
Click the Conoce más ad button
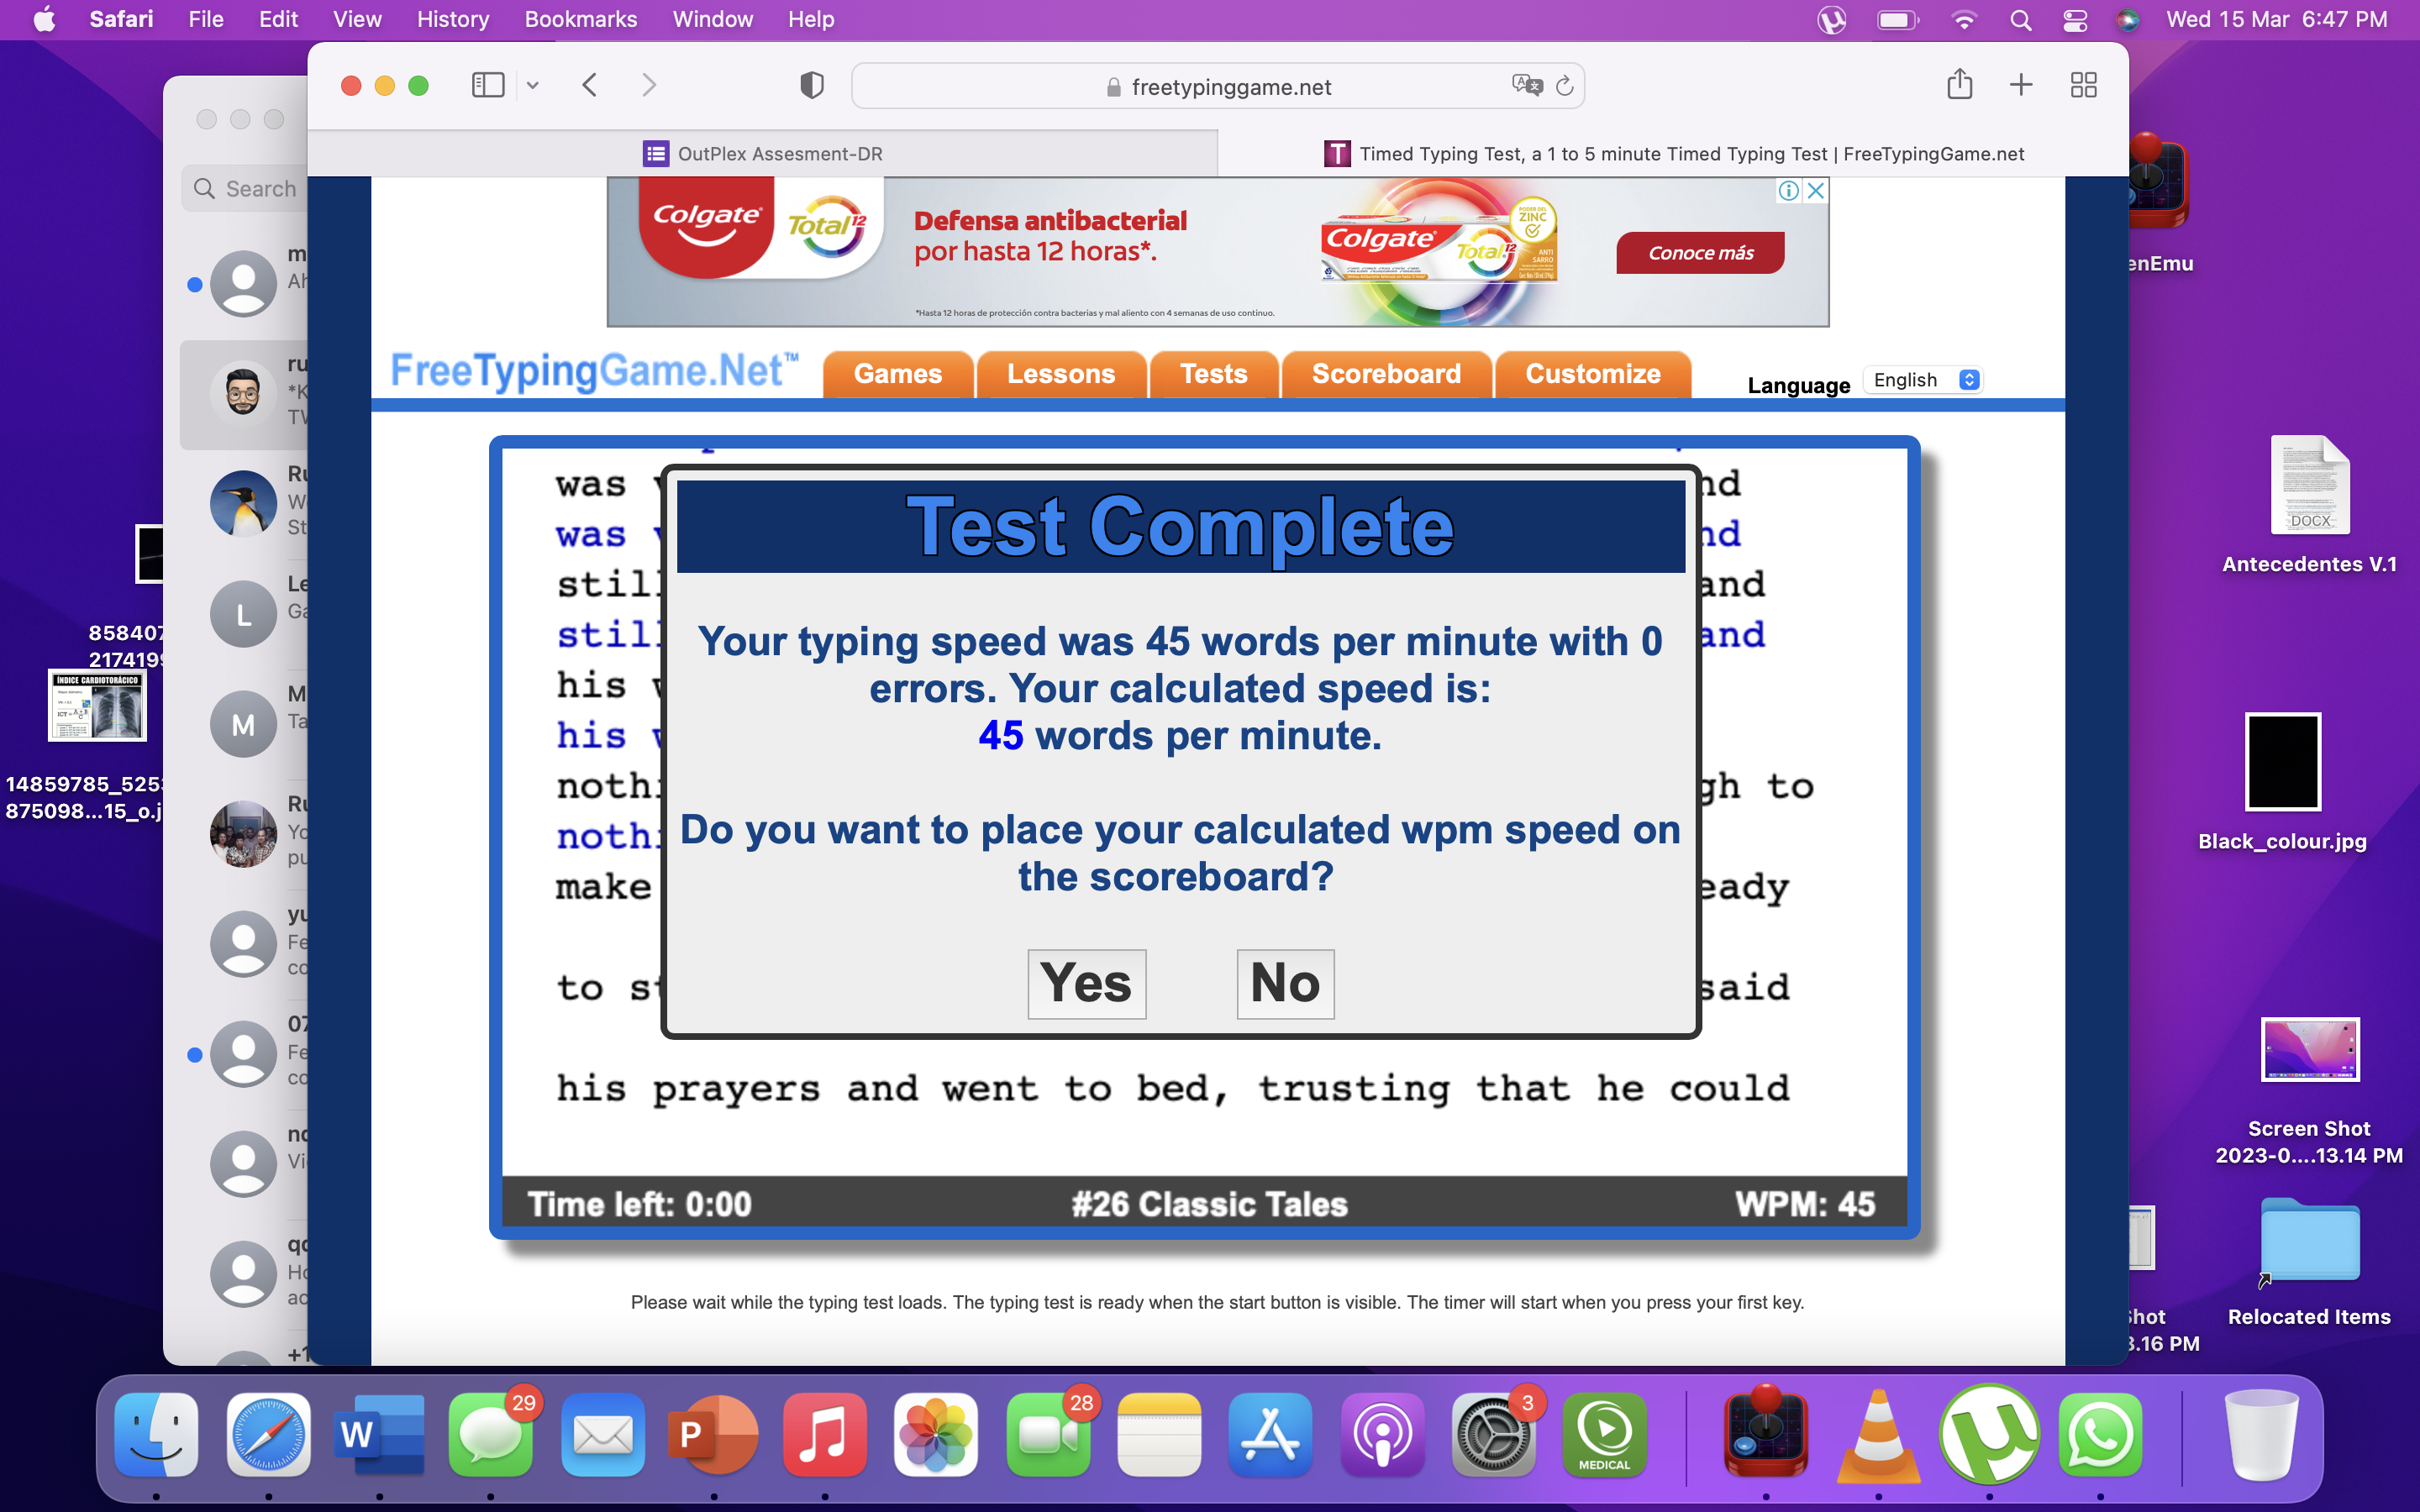[1700, 253]
